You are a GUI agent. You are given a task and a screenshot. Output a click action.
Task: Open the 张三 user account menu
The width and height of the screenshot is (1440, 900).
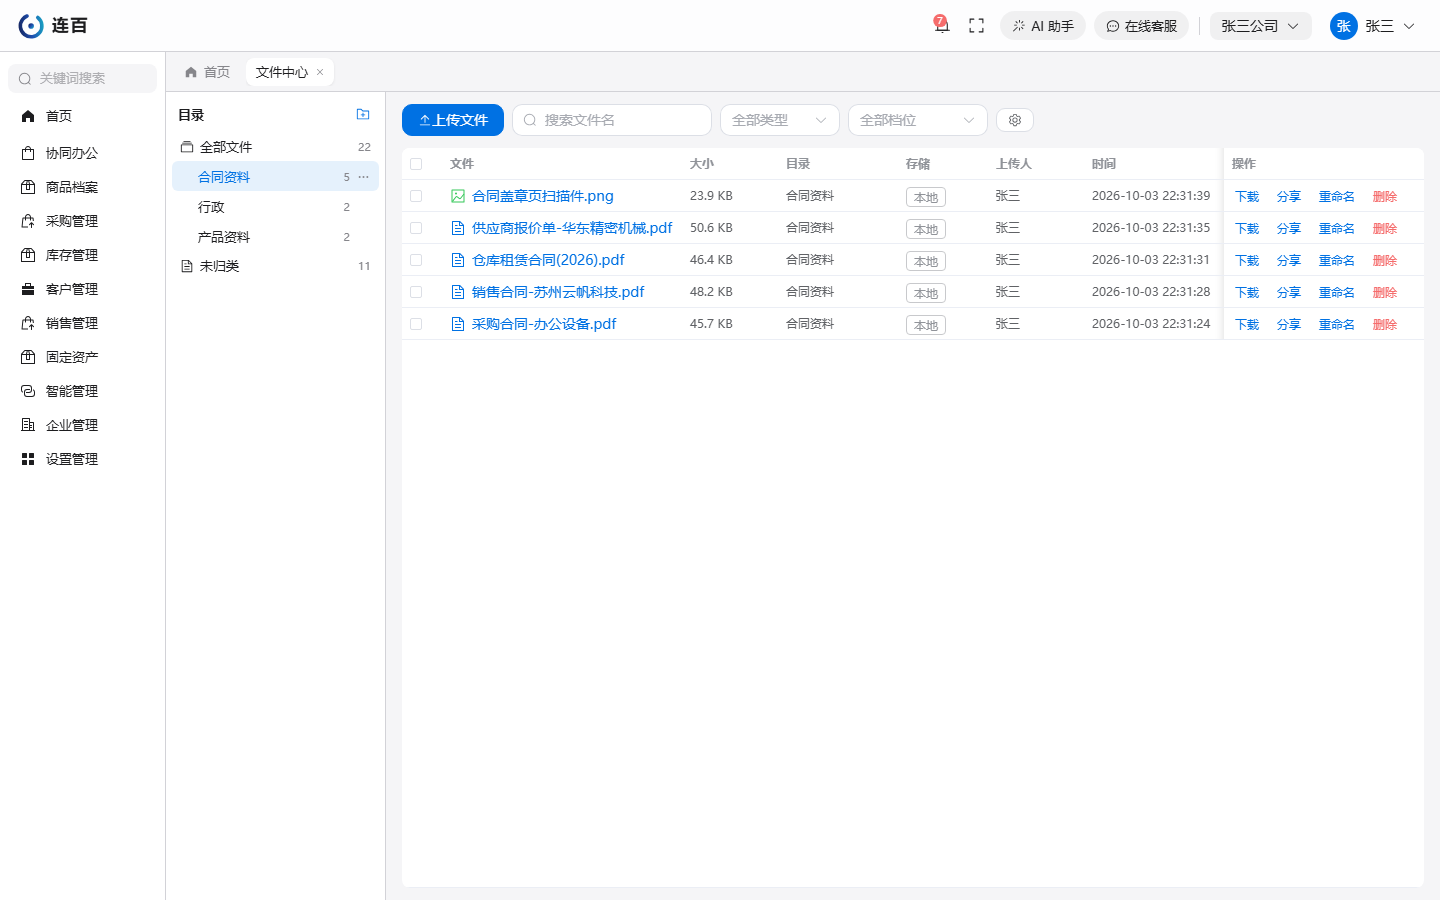tap(1373, 26)
